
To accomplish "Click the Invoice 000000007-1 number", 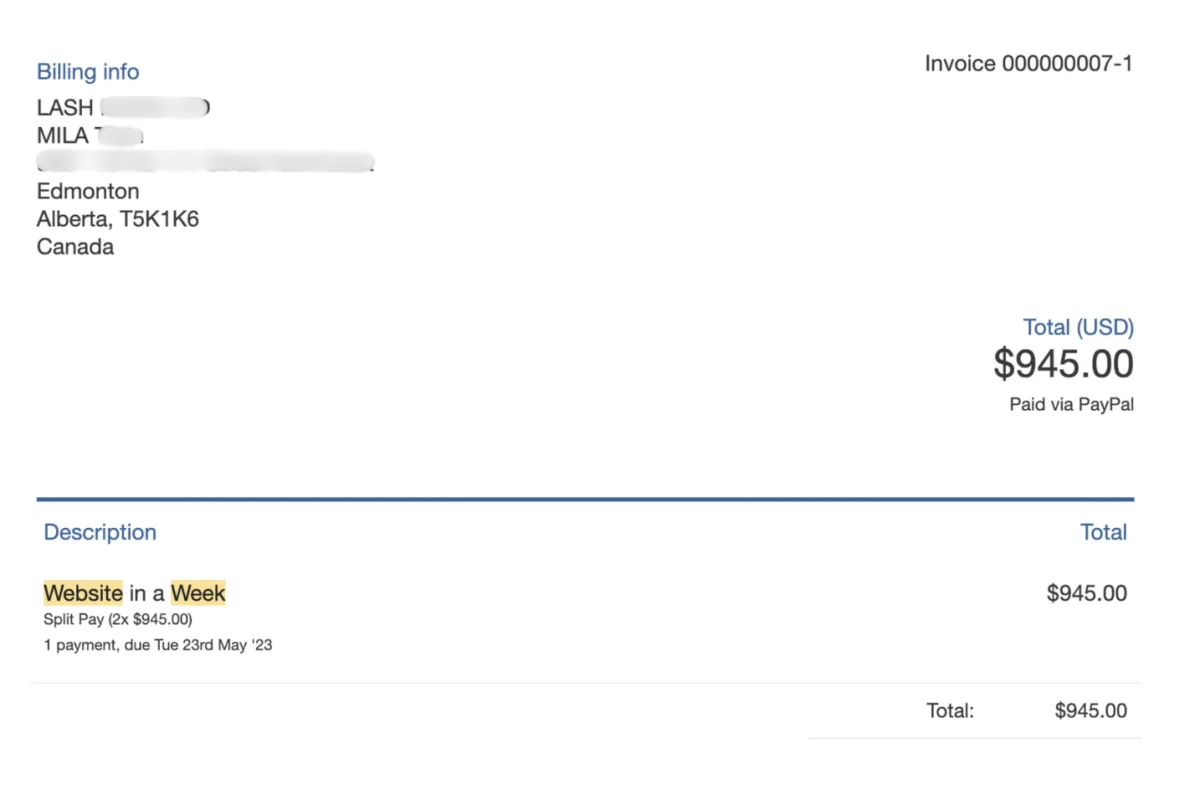I will tap(1028, 64).
